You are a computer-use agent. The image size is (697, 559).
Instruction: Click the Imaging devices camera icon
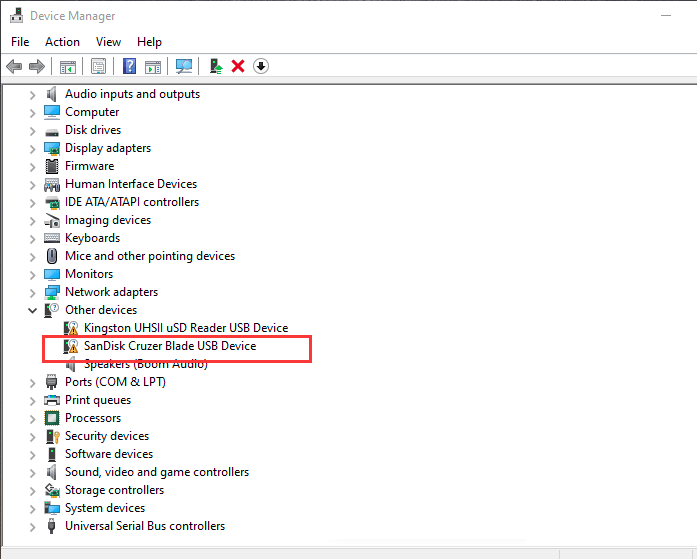tap(52, 220)
